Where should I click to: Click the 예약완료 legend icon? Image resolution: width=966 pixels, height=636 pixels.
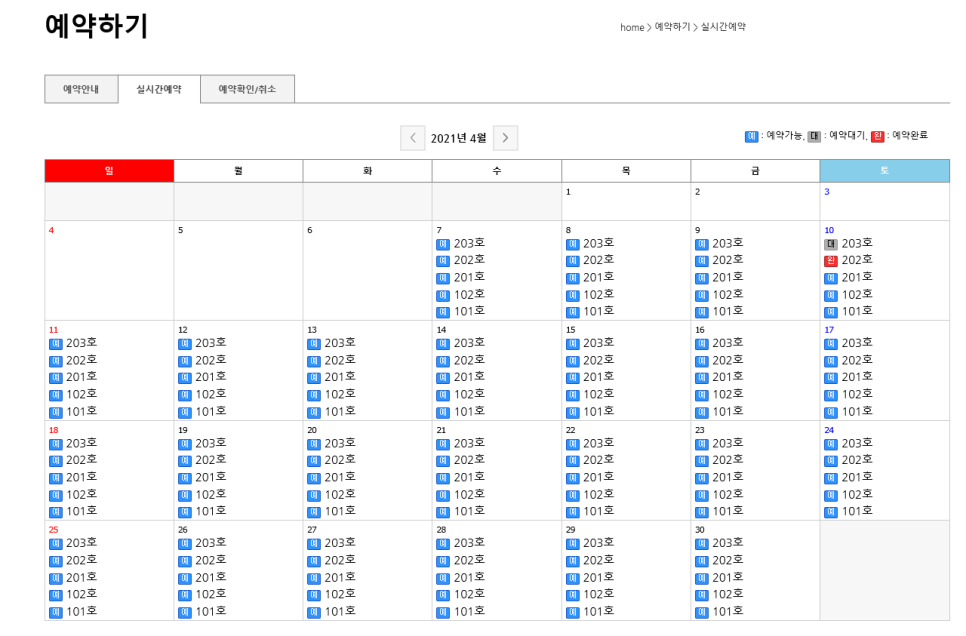(877, 136)
